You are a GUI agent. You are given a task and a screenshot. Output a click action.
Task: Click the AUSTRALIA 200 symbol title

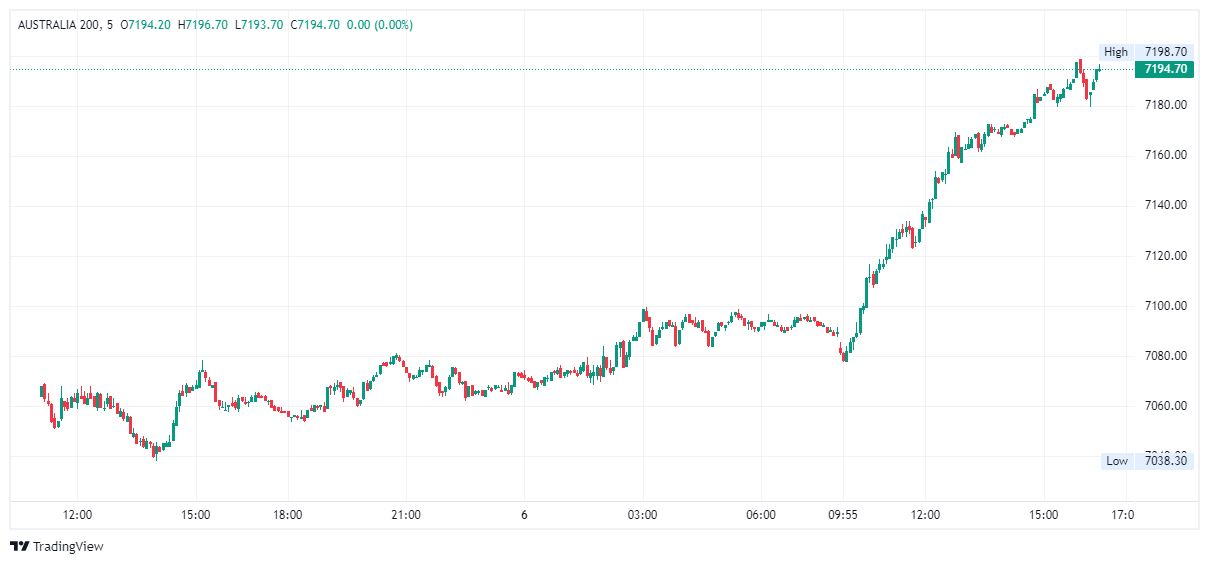[59, 24]
